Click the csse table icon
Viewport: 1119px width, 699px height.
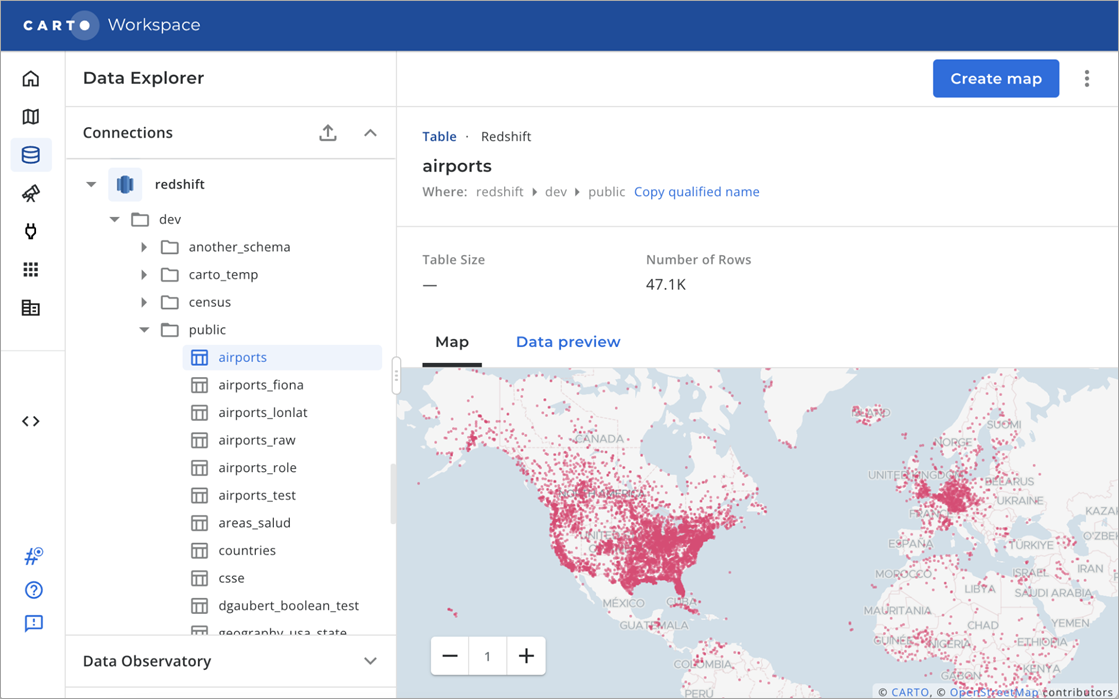pos(199,578)
